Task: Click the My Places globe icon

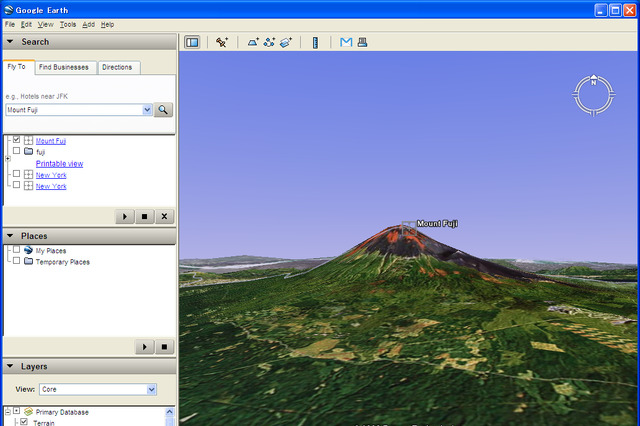Action: [x=28, y=250]
